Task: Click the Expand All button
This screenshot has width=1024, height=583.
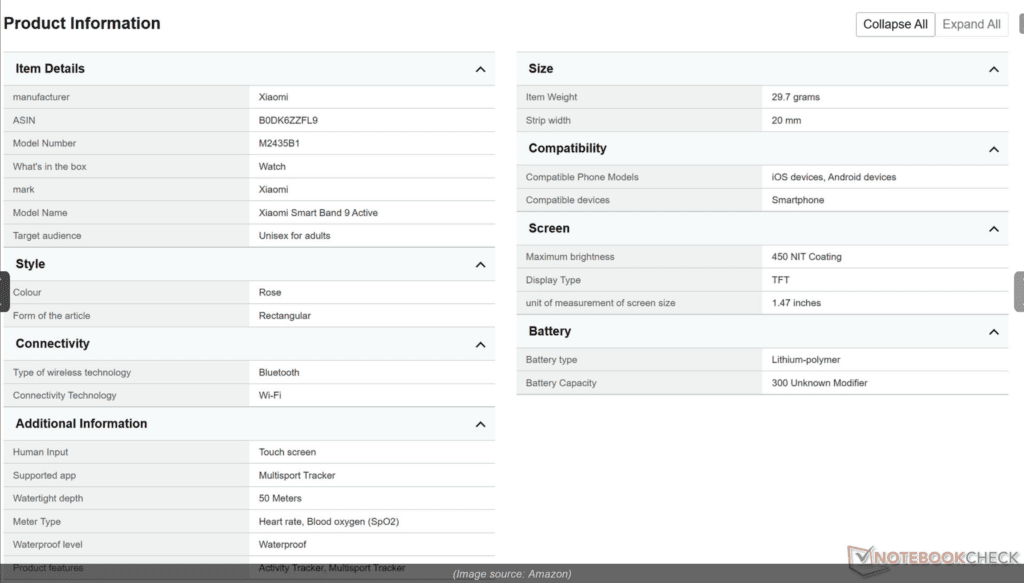Action: 971,24
